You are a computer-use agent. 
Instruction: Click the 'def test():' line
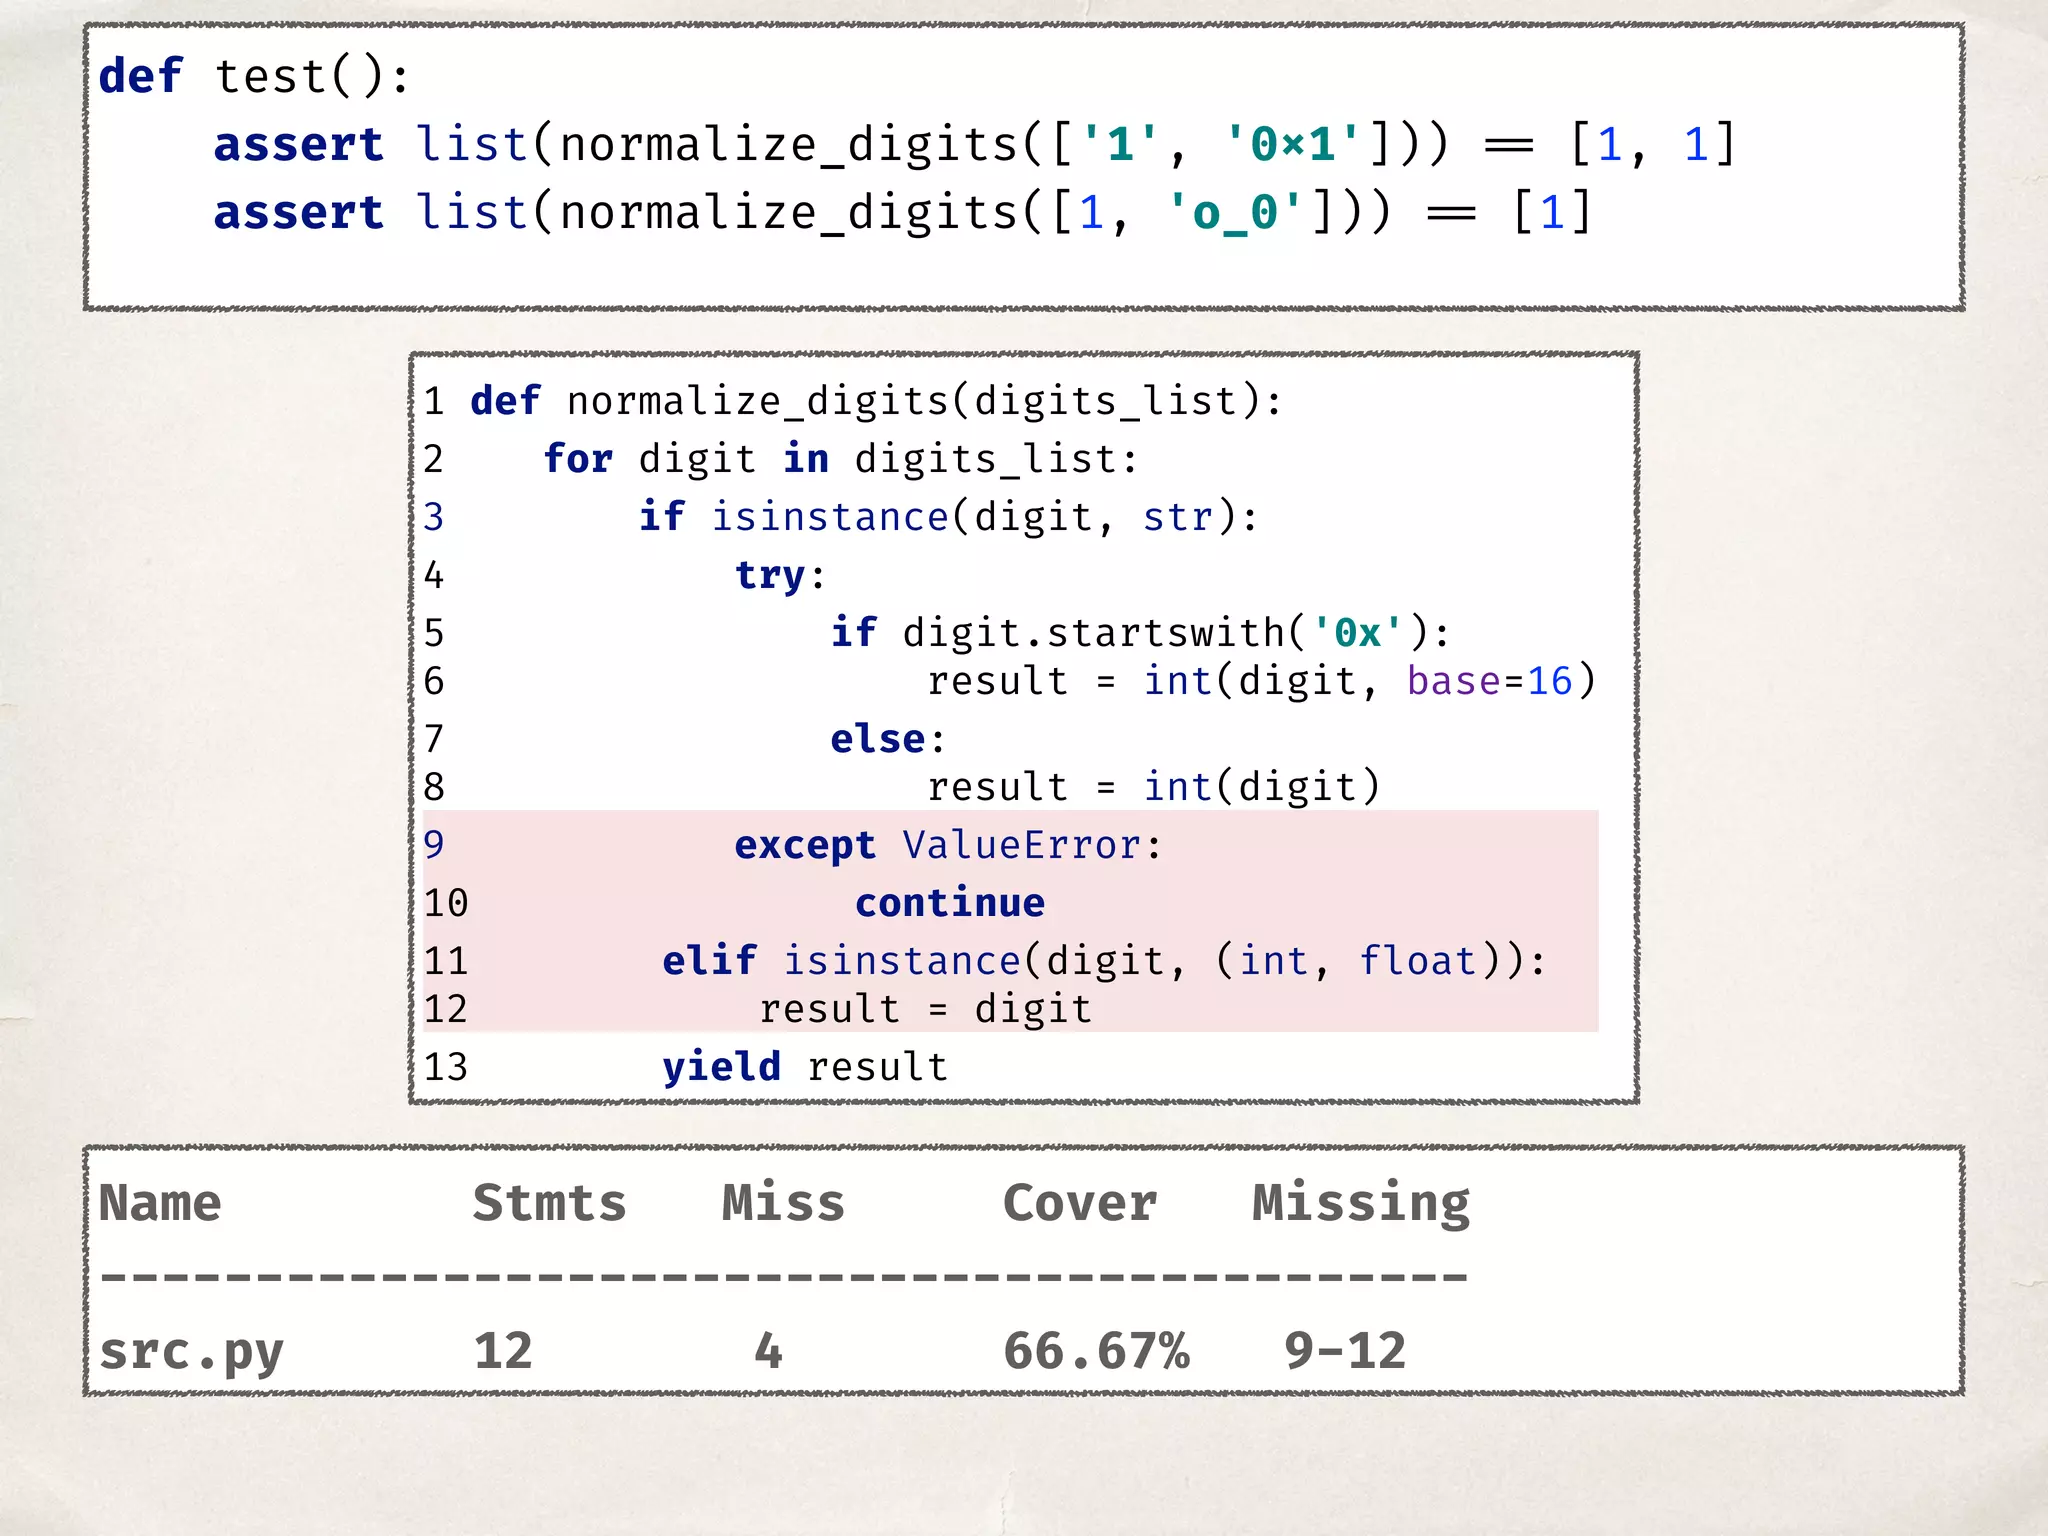point(254,77)
